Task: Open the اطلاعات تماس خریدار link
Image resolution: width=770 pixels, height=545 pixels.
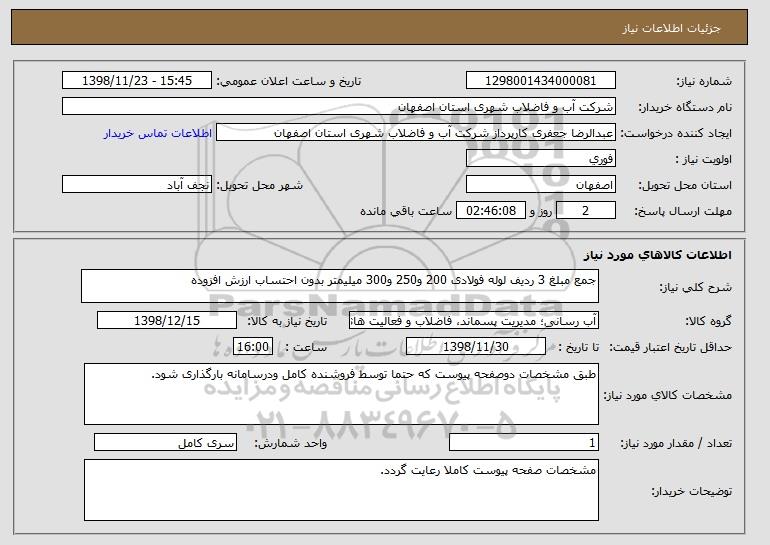Action: point(158,133)
